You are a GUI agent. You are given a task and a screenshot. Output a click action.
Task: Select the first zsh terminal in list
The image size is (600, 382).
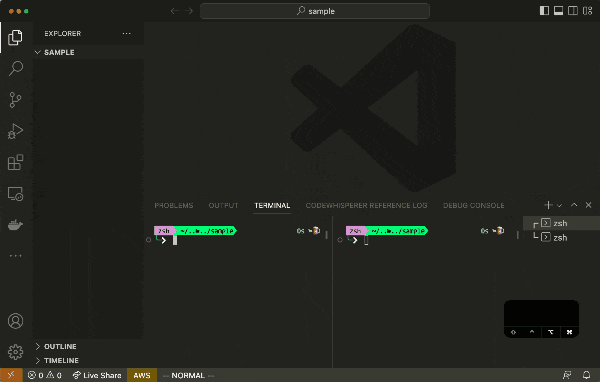click(561, 223)
